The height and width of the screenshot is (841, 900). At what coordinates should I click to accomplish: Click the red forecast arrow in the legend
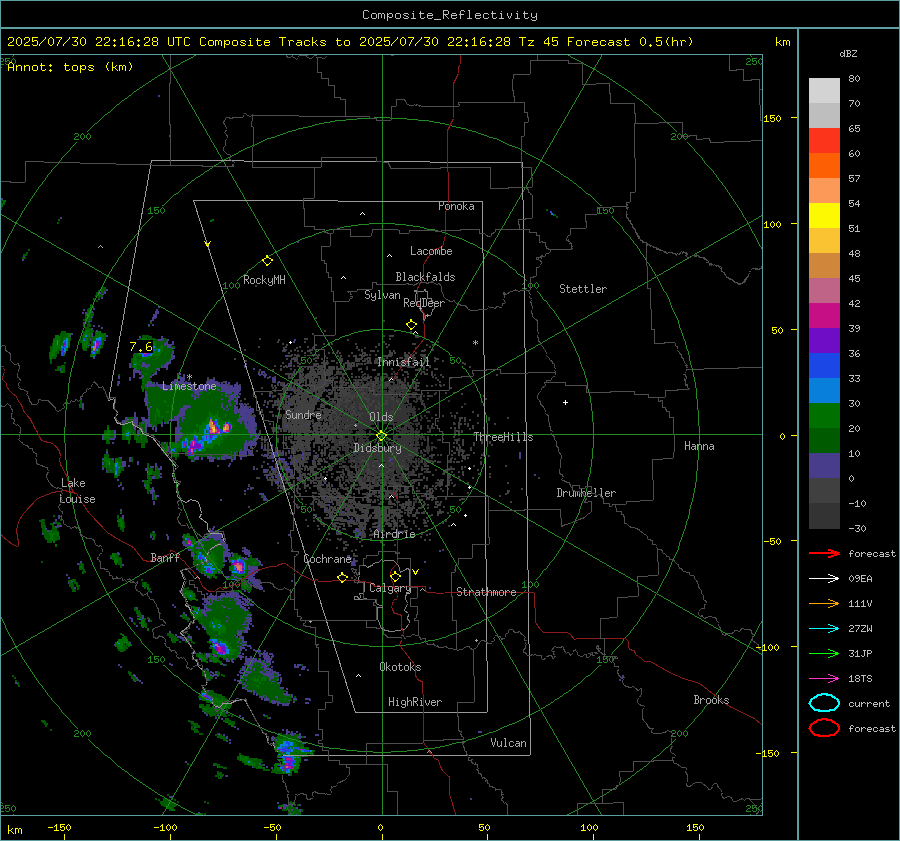tap(824, 553)
